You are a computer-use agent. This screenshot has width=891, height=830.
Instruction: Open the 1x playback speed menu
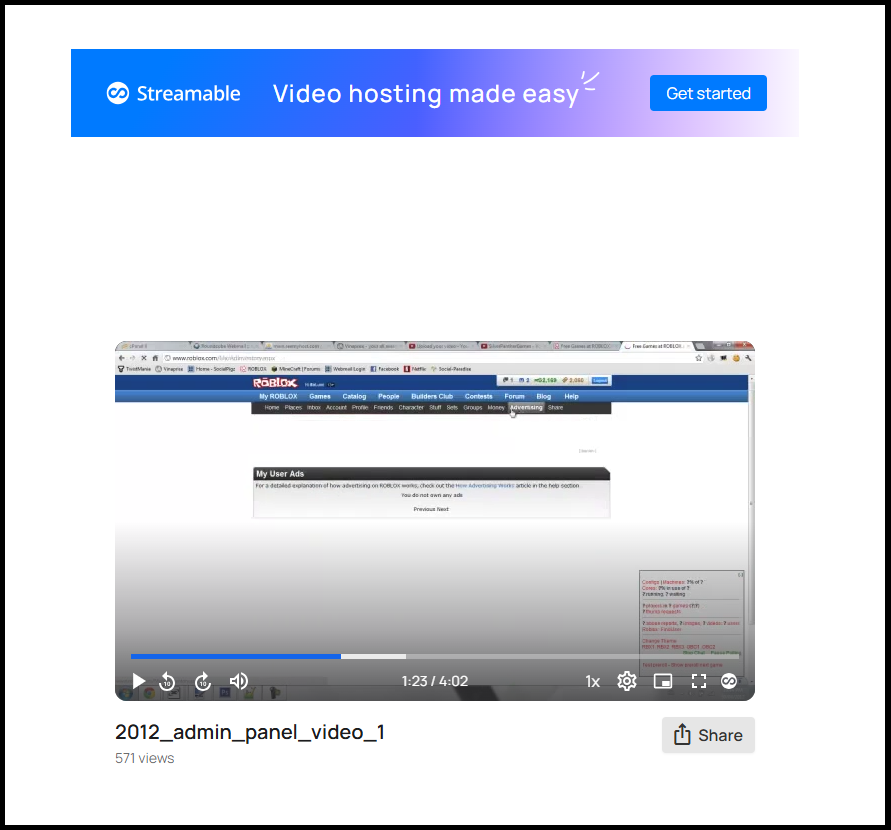(593, 681)
